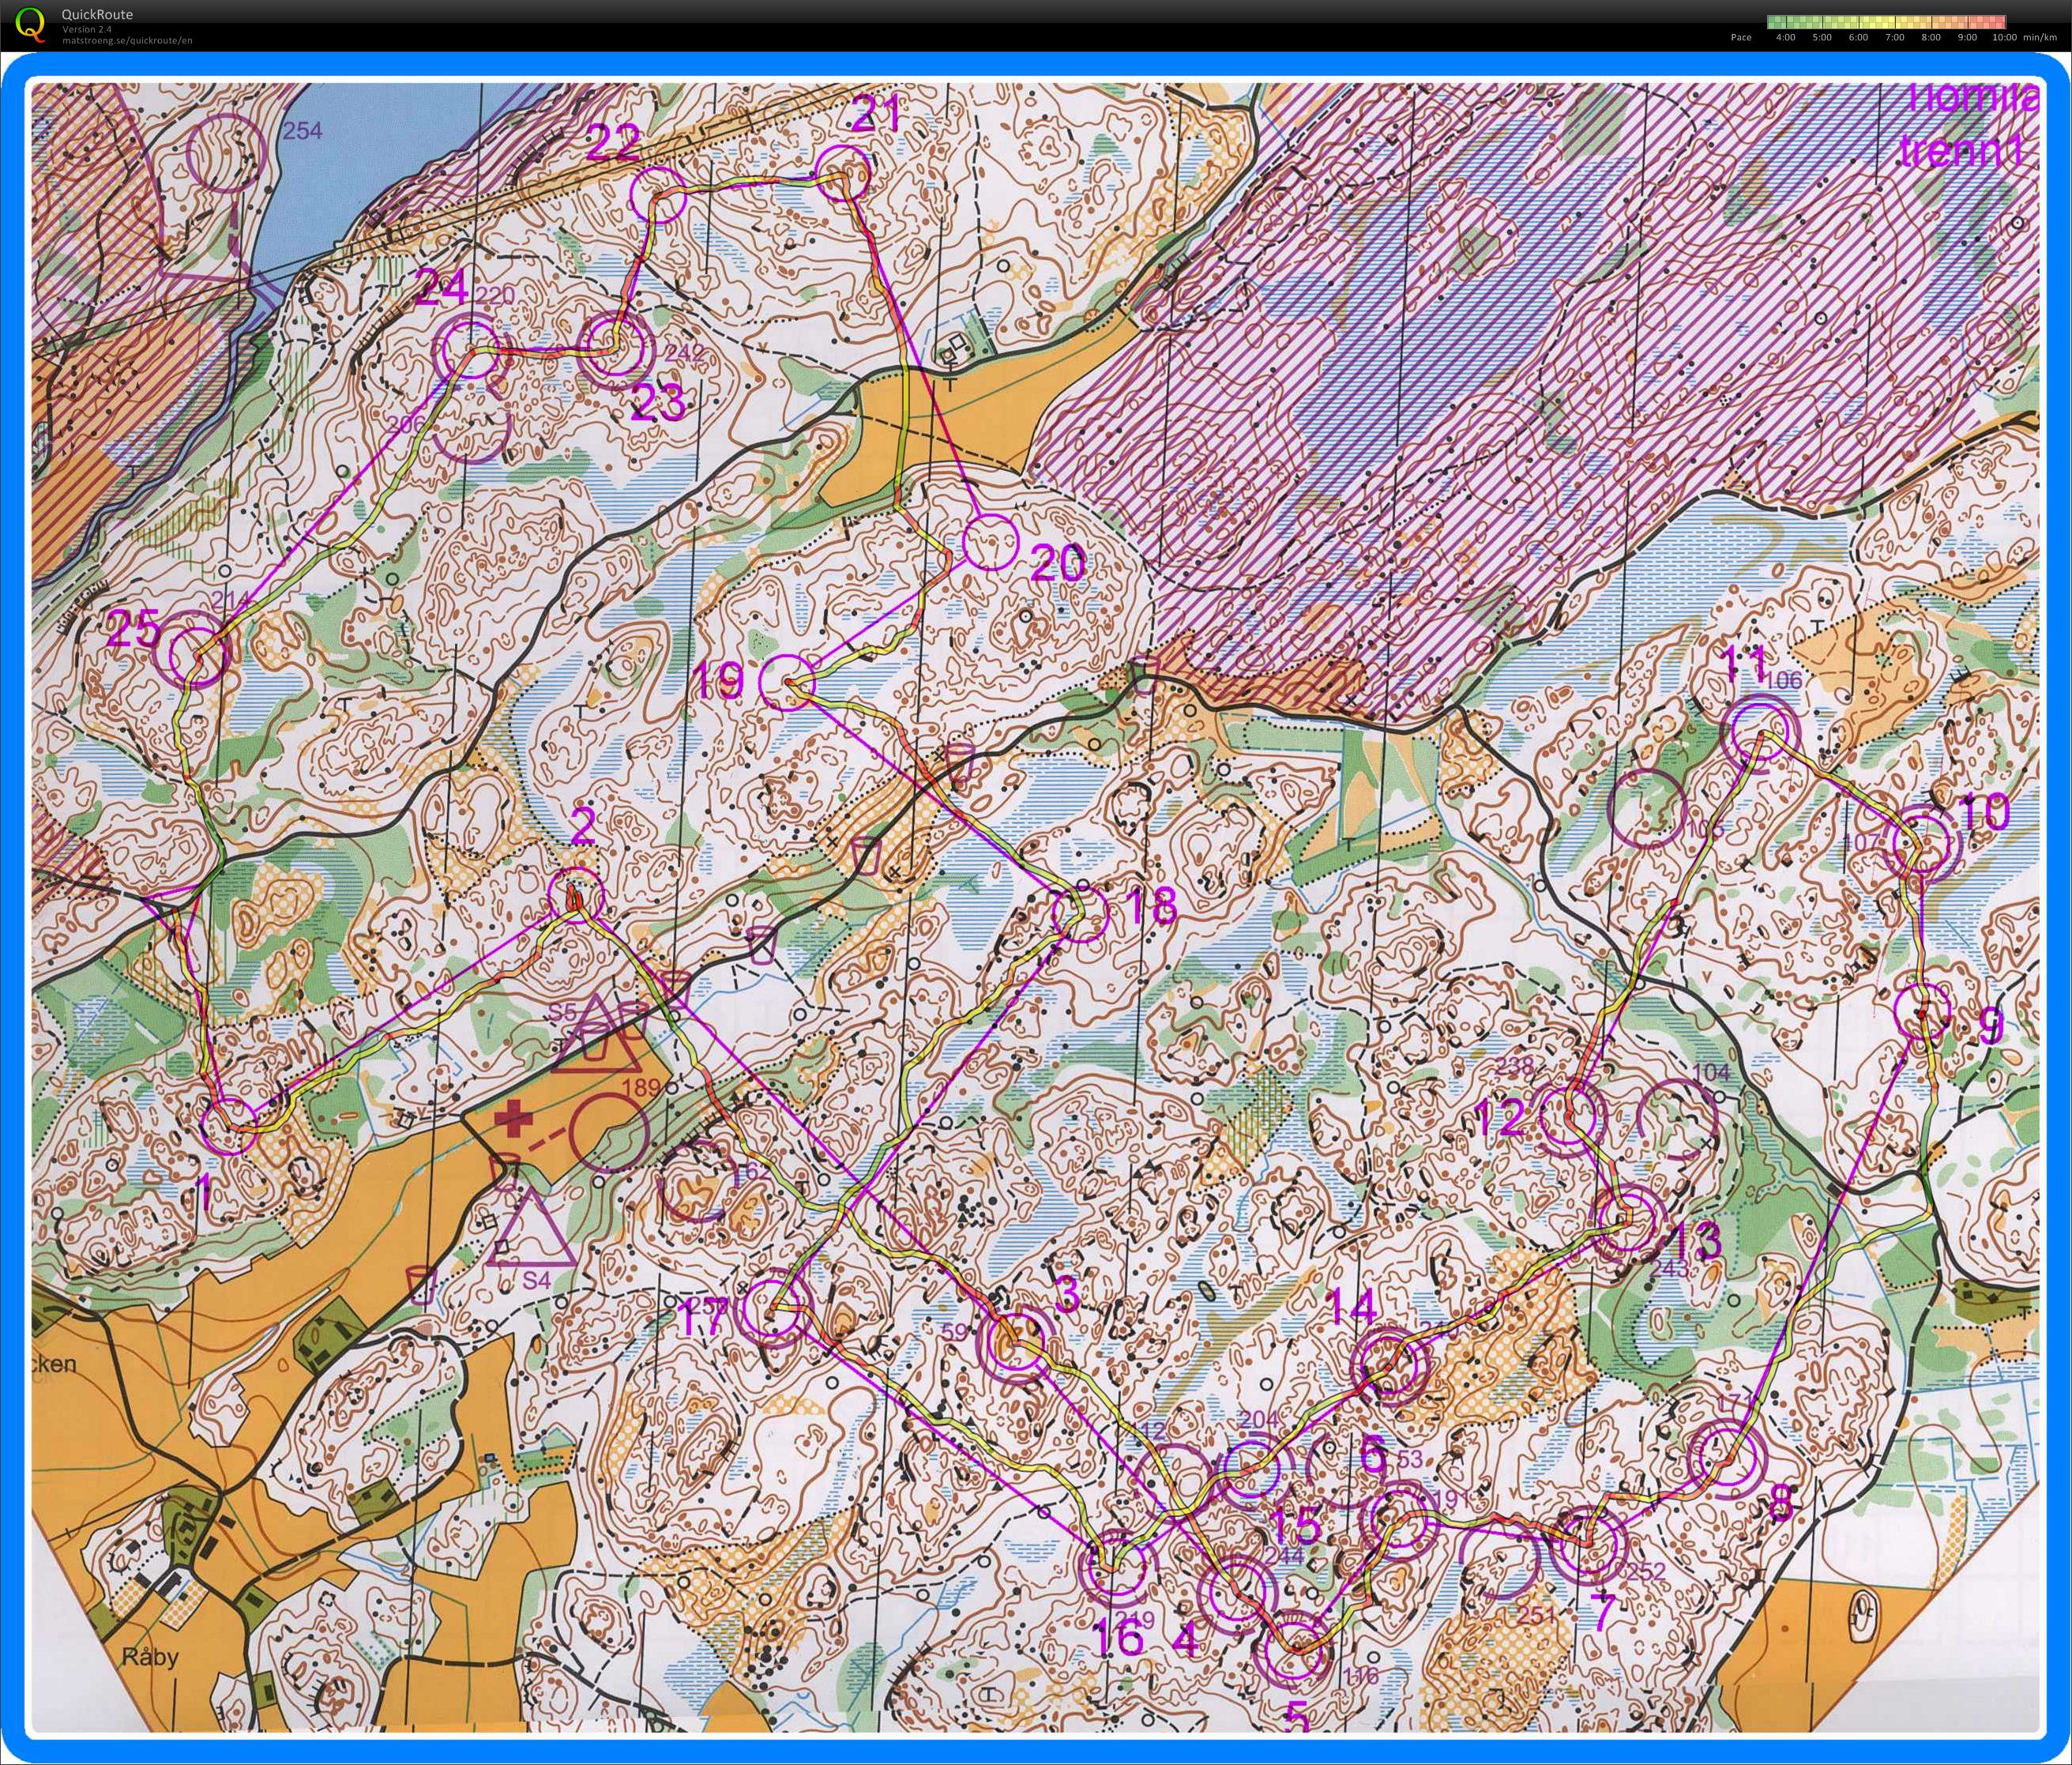Click the 10:00 pace value
Screen dimensions: 2072x1765
click(x=2004, y=38)
